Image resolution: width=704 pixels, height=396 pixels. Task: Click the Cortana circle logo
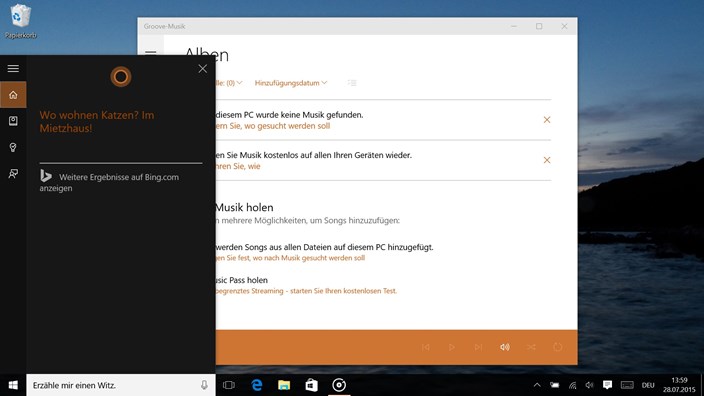click(121, 77)
